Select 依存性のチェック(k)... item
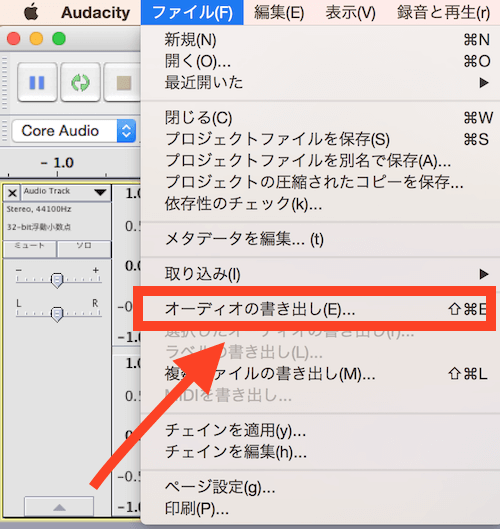The image size is (500, 529). click(320, 203)
